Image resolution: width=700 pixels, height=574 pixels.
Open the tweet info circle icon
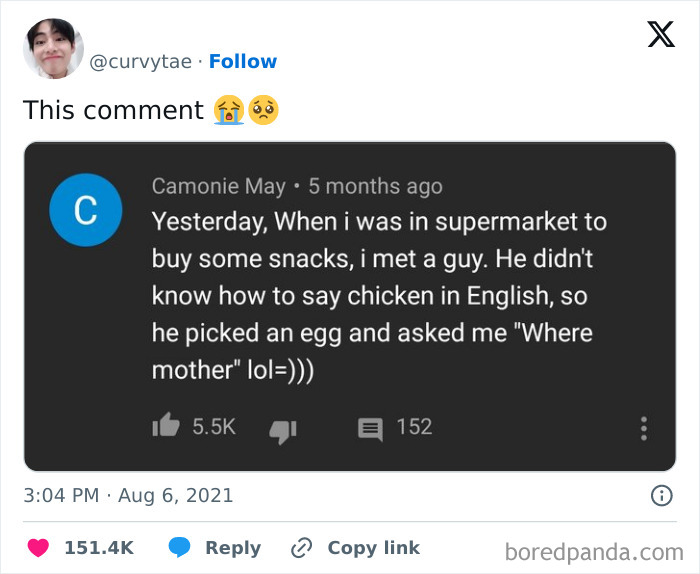tap(661, 495)
